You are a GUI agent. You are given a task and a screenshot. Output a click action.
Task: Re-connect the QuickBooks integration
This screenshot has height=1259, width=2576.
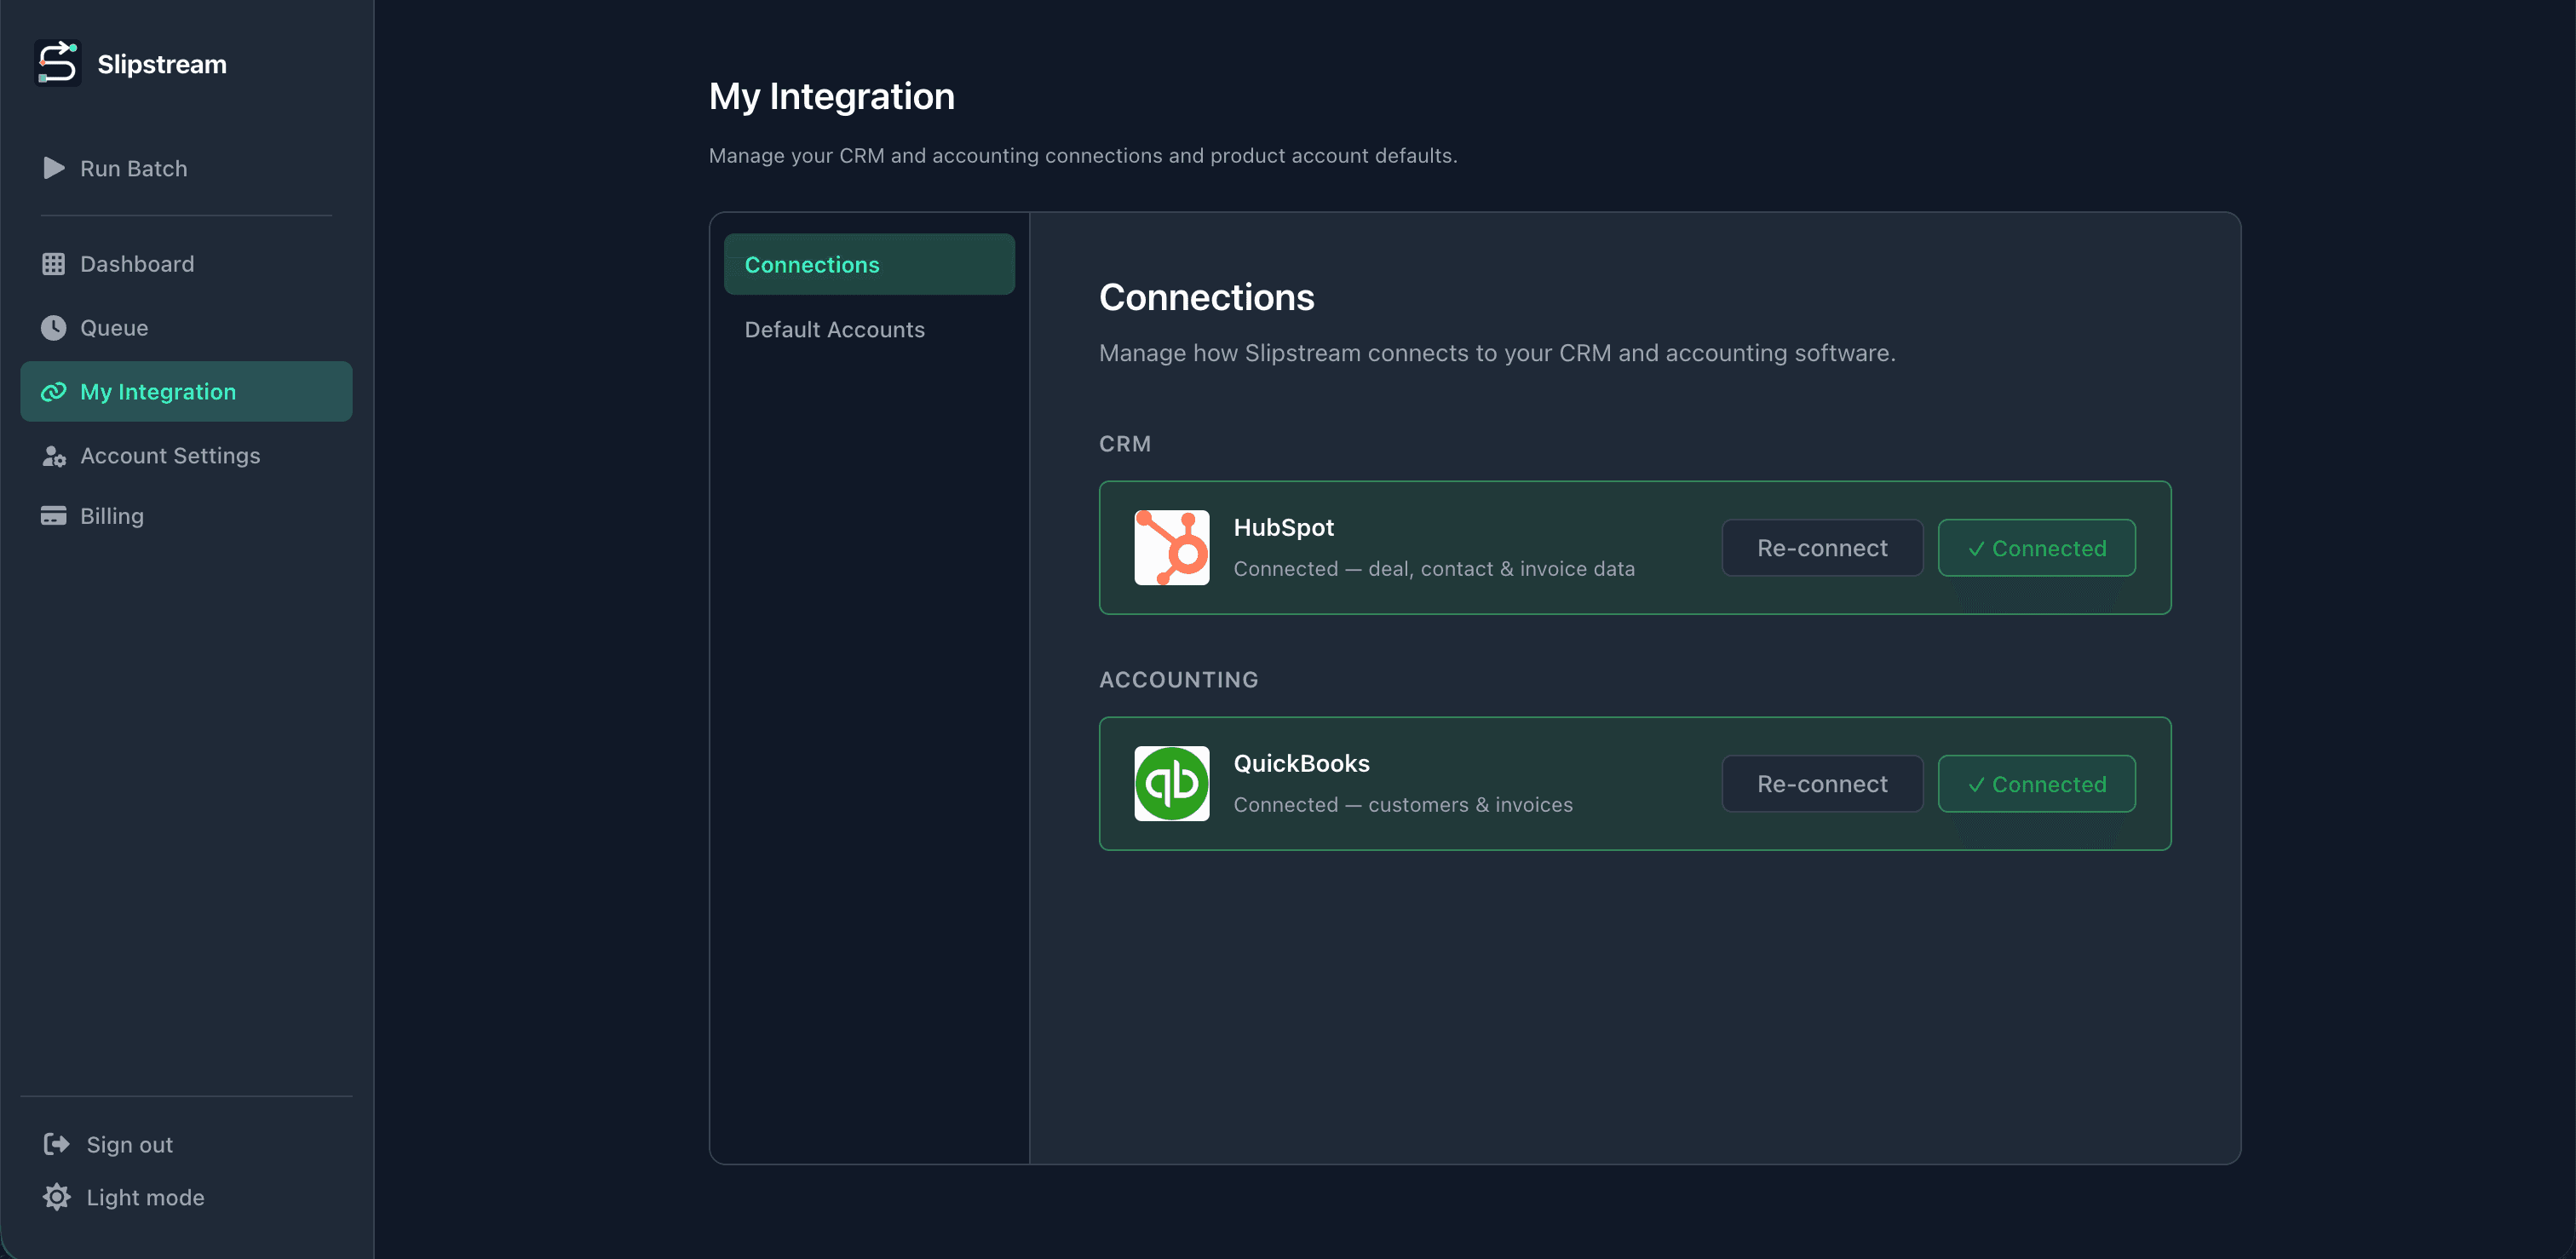click(x=1822, y=784)
